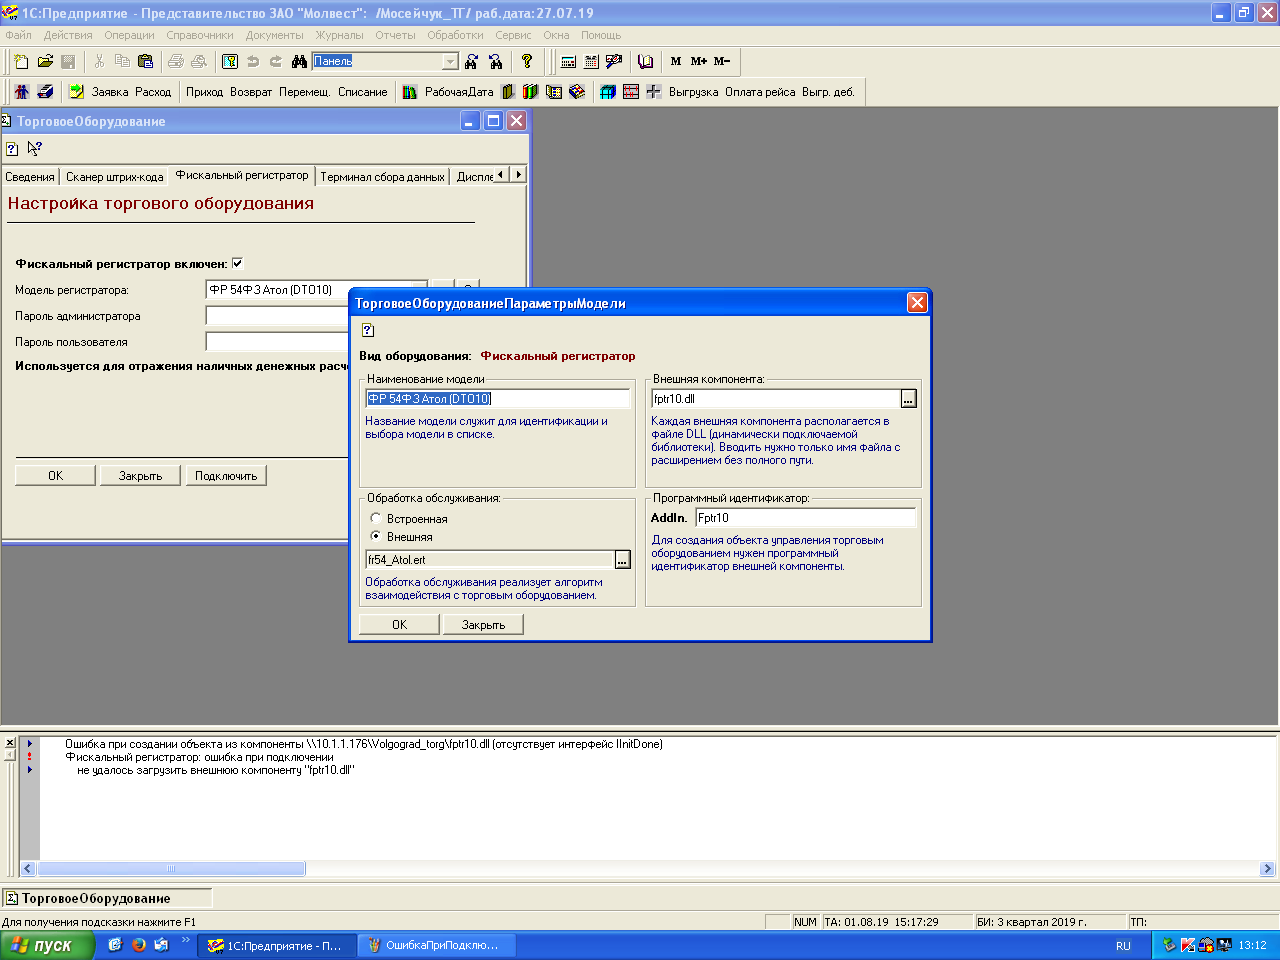Switch to ОшибкаПриПодклю taskbar window

[x=435, y=945]
